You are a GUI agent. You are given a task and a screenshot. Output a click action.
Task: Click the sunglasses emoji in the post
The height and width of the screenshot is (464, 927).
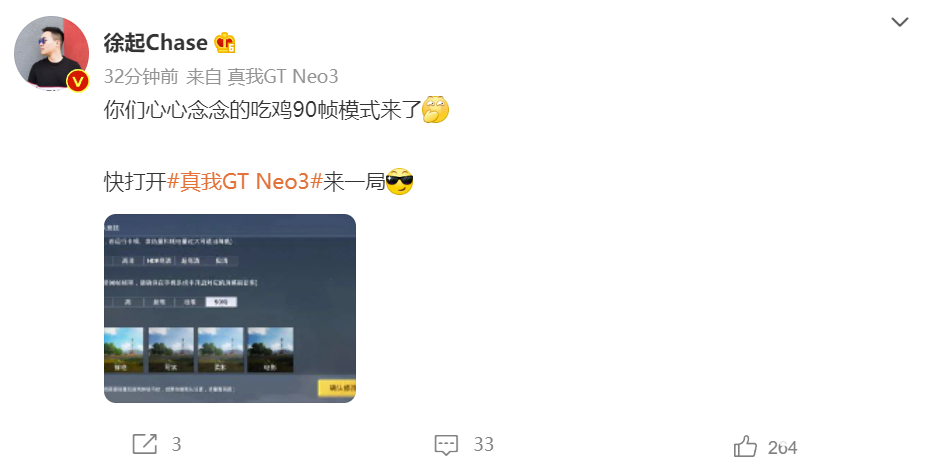[399, 181]
